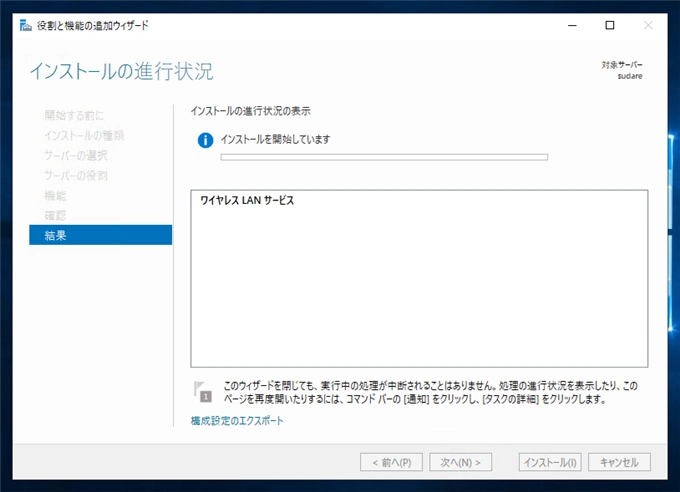This screenshot has height=492, width=680.
Task: Select the サーバーの選択 step
Action: tap(75, 155)
